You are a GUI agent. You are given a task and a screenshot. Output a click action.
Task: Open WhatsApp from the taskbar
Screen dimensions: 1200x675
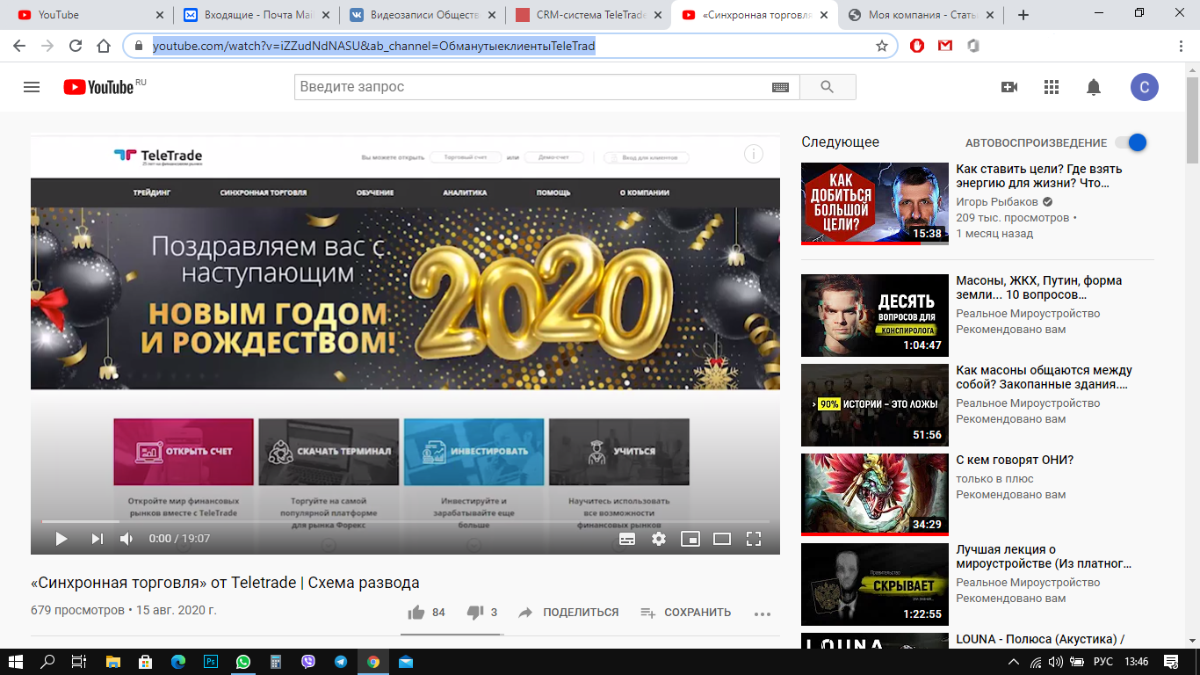point(243,661)
